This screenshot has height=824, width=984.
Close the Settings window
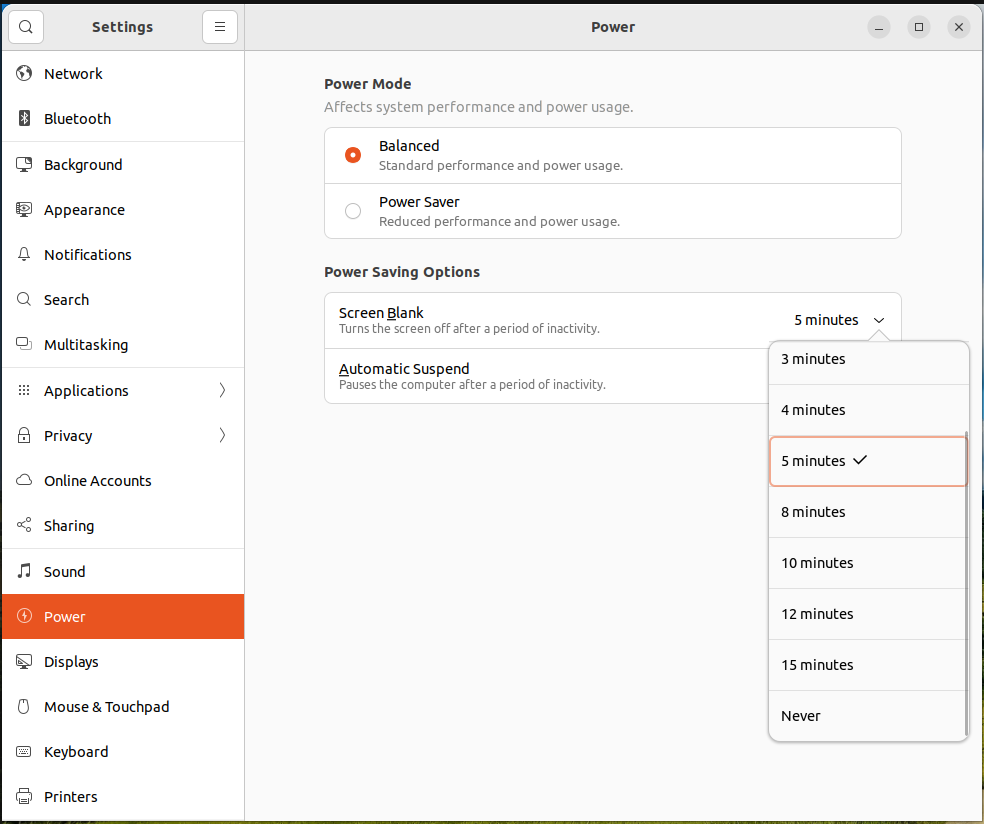click(959, 27)
